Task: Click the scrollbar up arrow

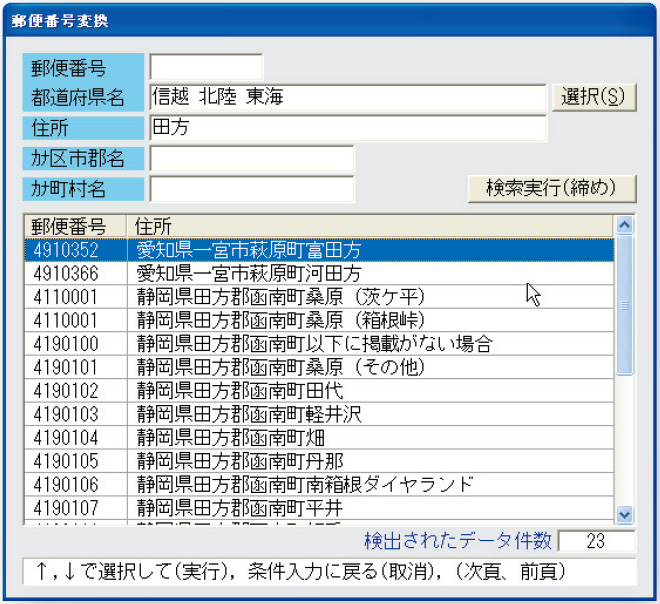Action: coord(626,226)
